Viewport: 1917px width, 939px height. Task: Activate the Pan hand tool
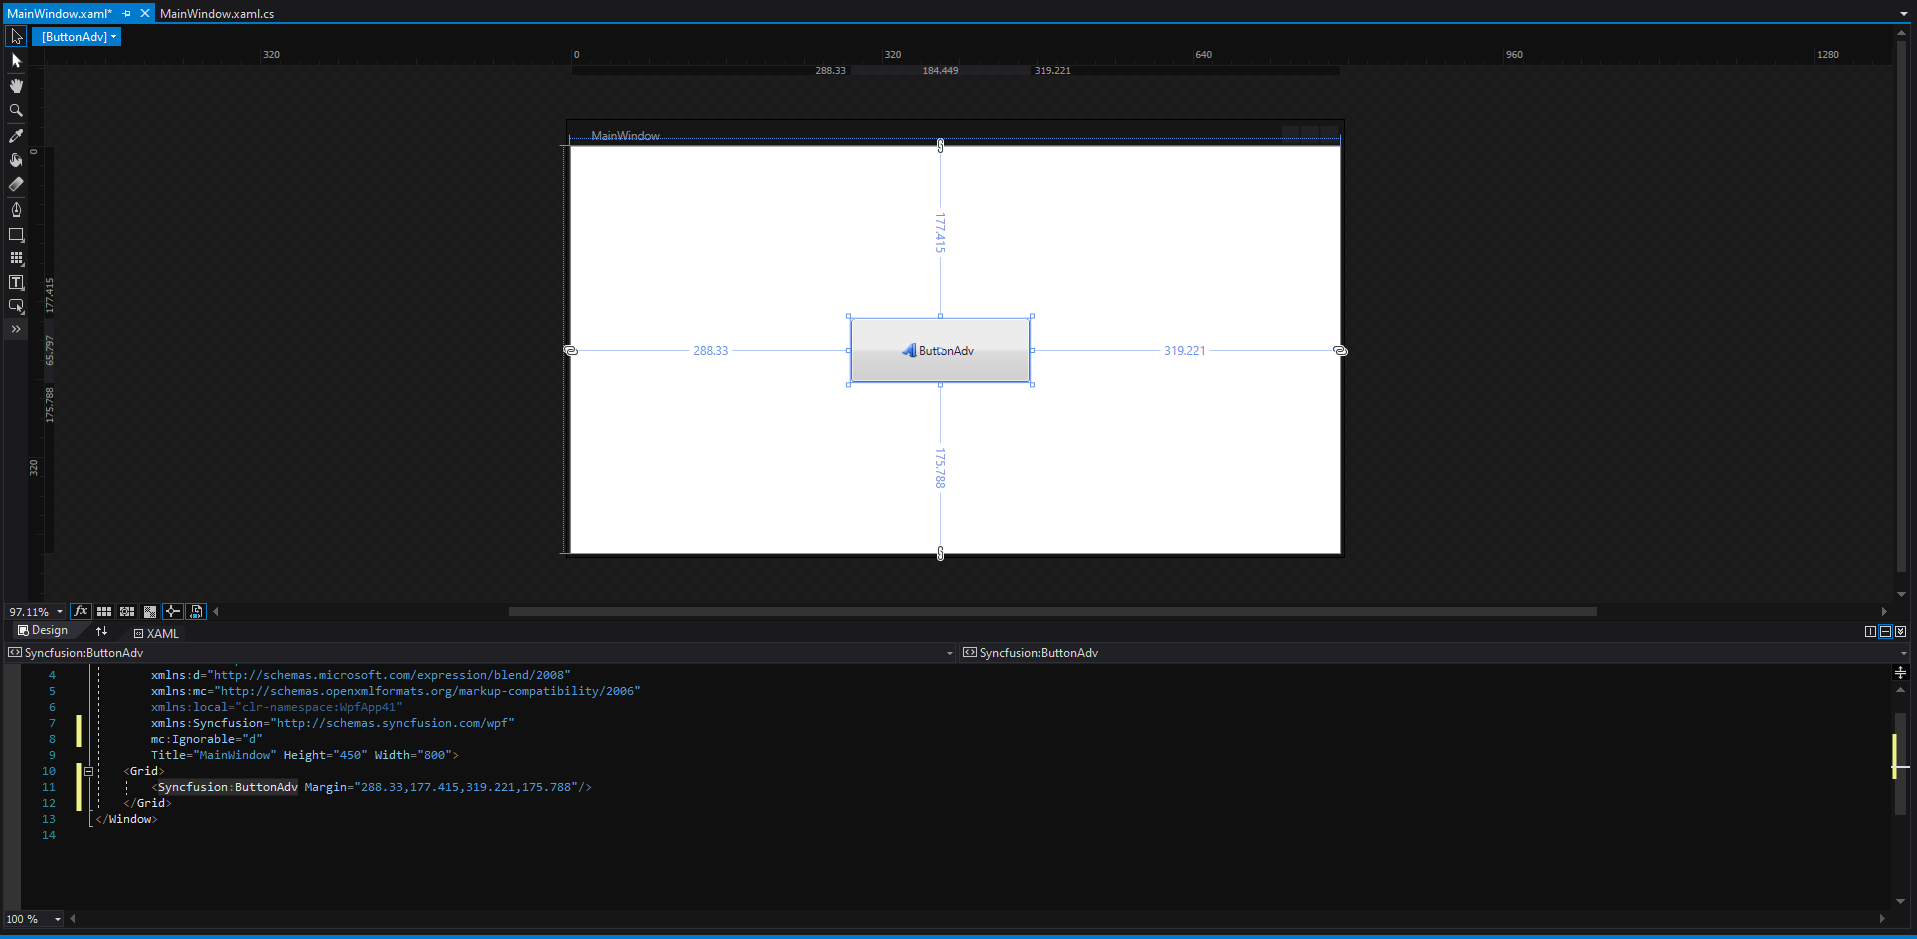click(16, 86)
